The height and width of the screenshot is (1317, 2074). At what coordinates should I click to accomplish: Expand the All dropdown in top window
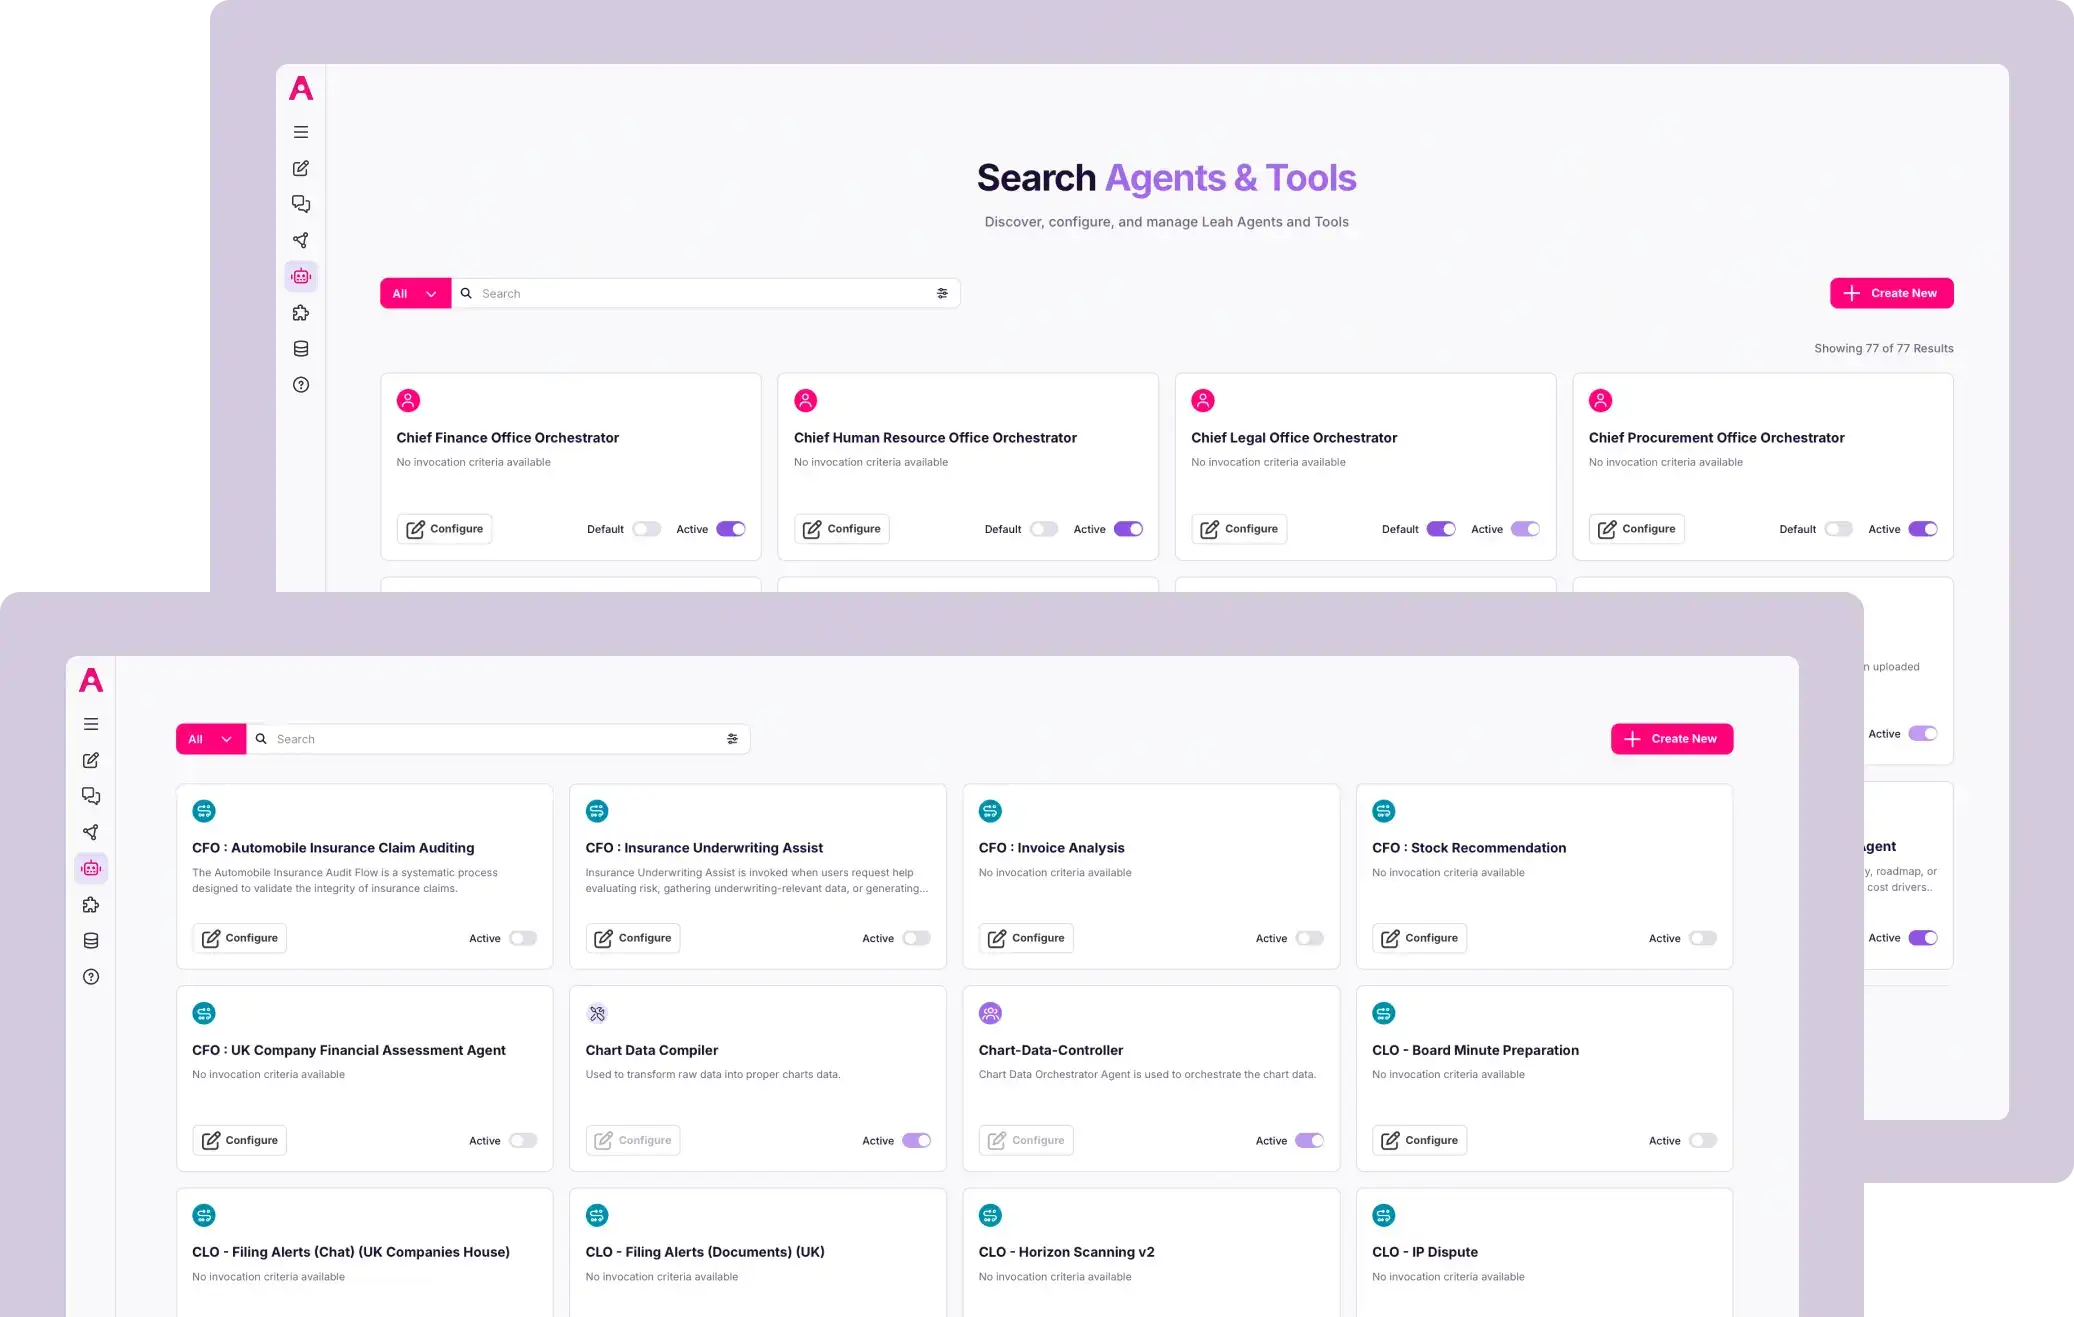[x=415, y=293]
